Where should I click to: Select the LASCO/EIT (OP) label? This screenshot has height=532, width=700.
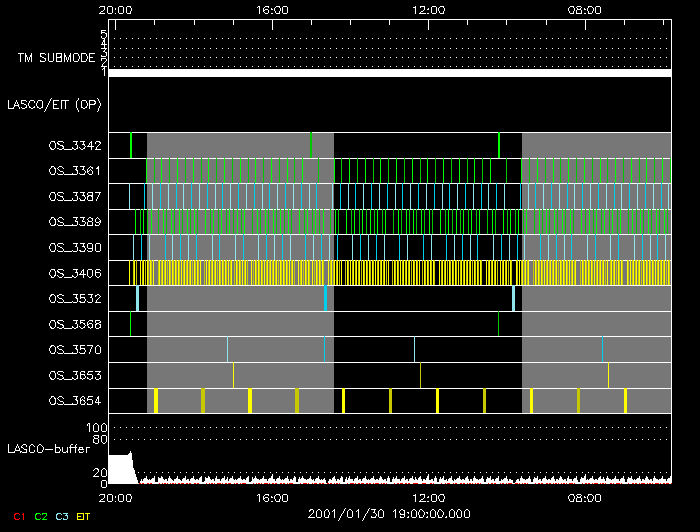[x=54, y=104]
